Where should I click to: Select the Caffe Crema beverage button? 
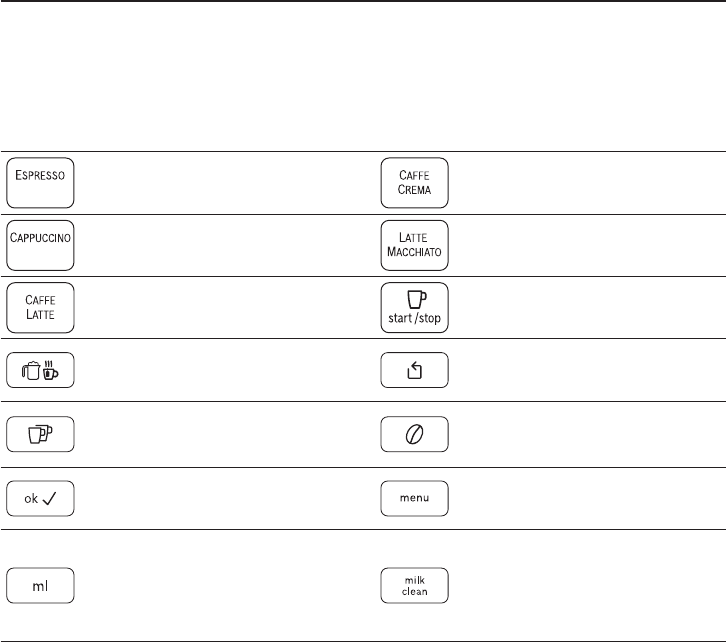click(x=416, y=182)
